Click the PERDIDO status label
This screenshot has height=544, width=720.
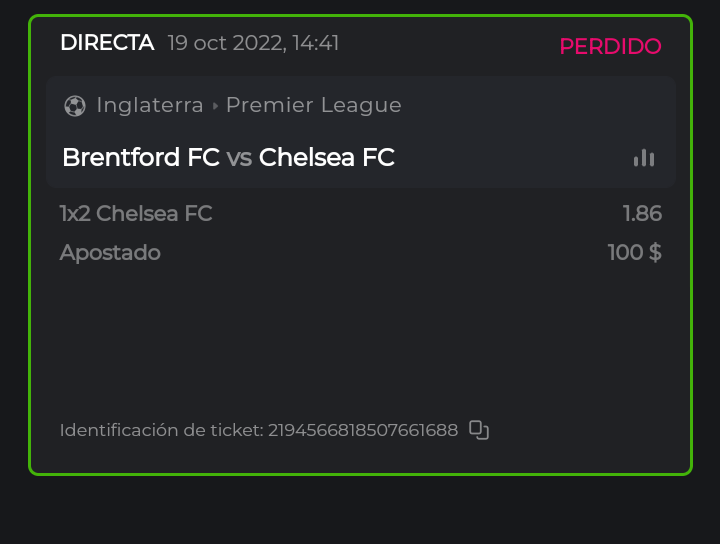click(610, 46)
